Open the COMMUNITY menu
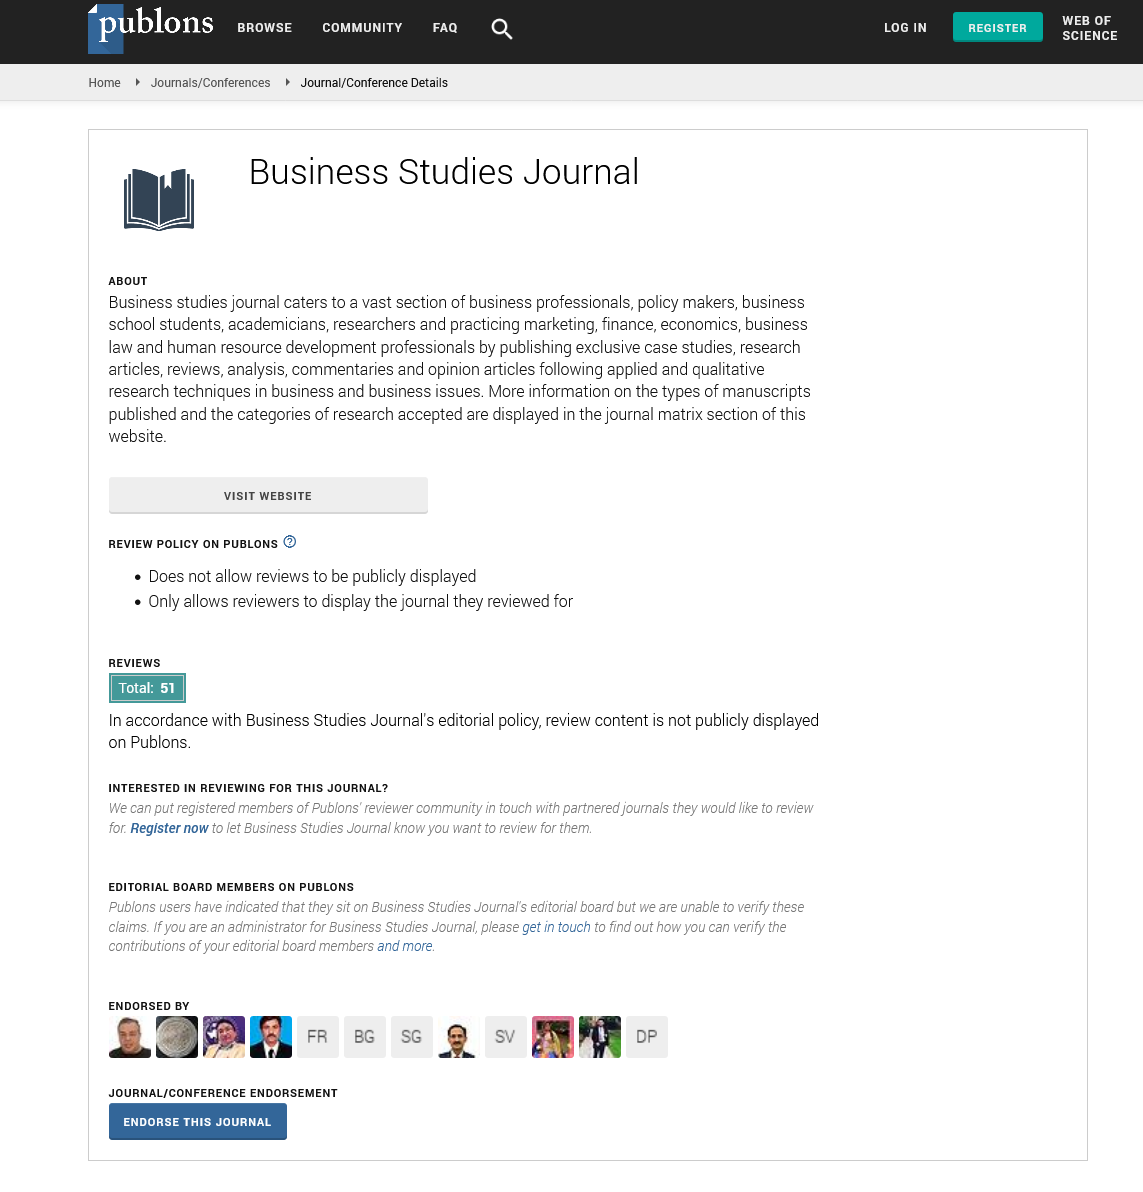 (363, 28)
